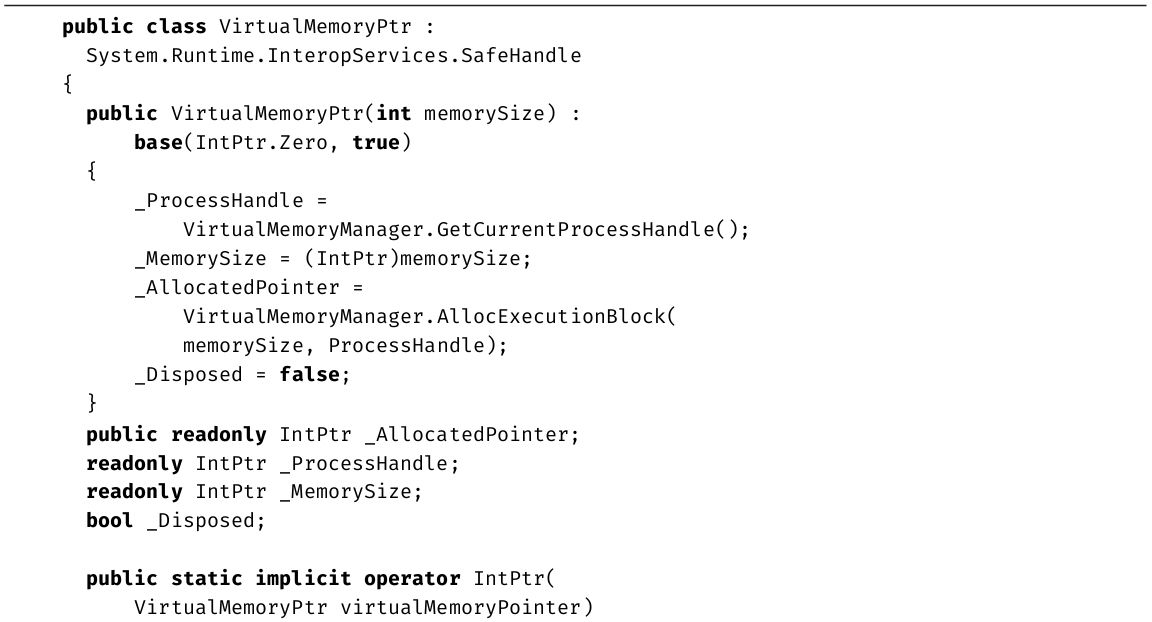Click the 'implicit' keyword in the operator declaration
The width and height of the screenshot is (1152, 622).
tap(303, 579)
